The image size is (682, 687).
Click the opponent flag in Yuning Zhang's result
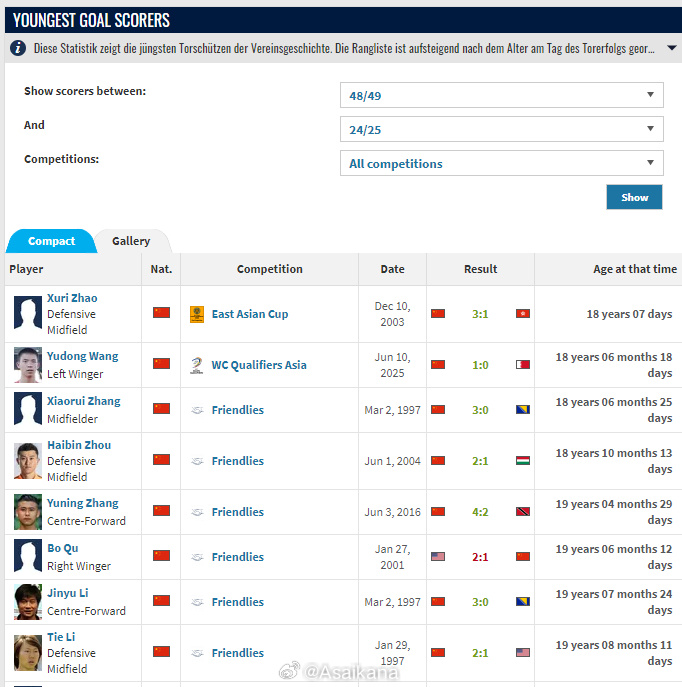(x=523, y=512)
